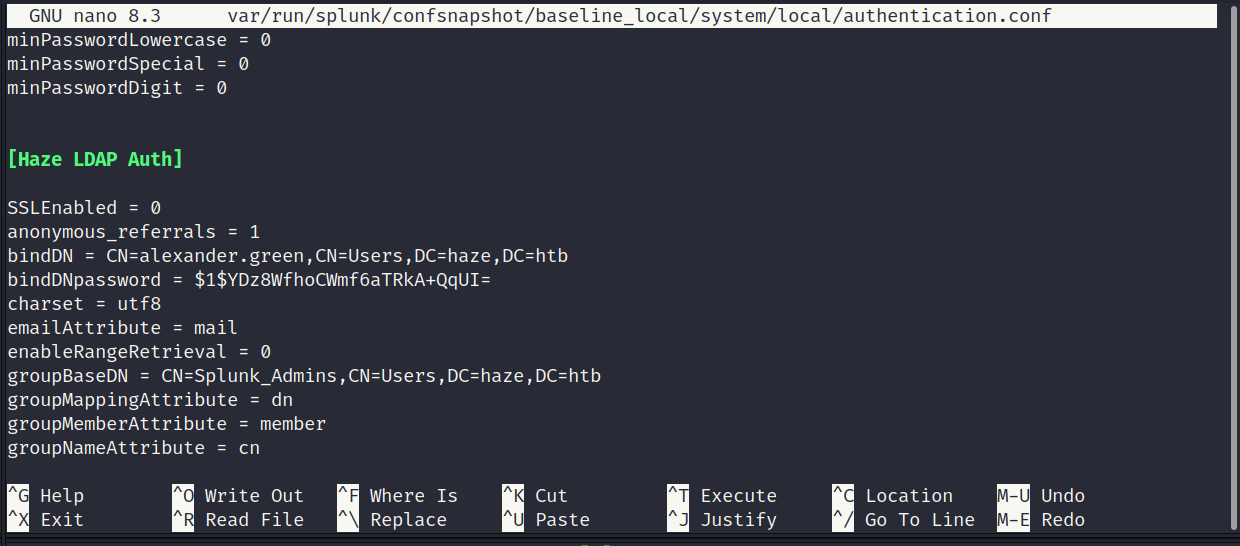The image size is (1240, 546).
Task: Select the ^J Justify shortcut
Action: [722, 520]
